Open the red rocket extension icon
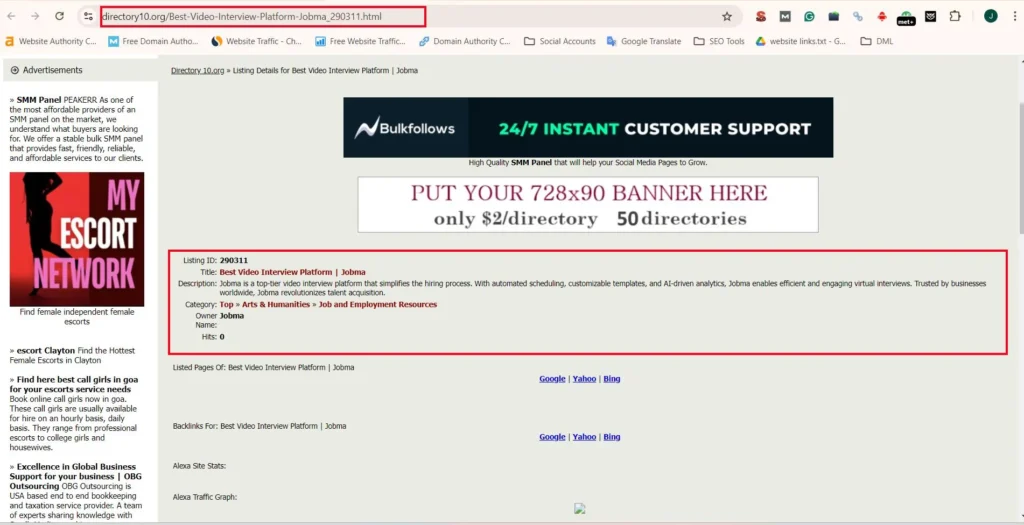The width and height of the screenshot is (1024, 525). click(882, 16)
